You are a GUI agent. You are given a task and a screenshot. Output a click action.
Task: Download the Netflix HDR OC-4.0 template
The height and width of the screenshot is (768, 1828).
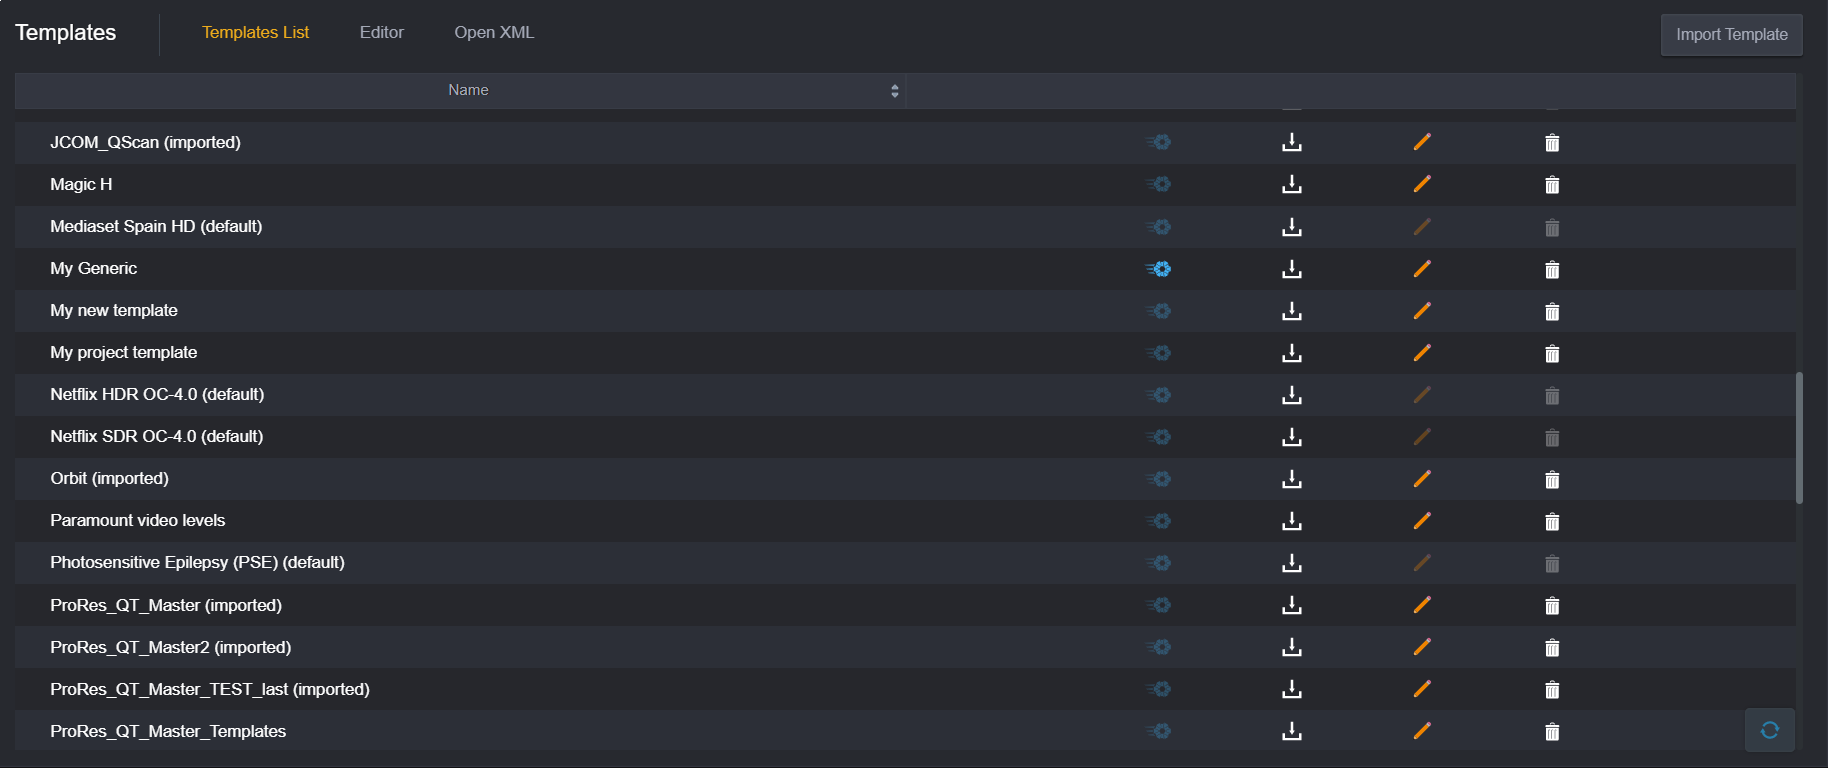[1292, 395]
